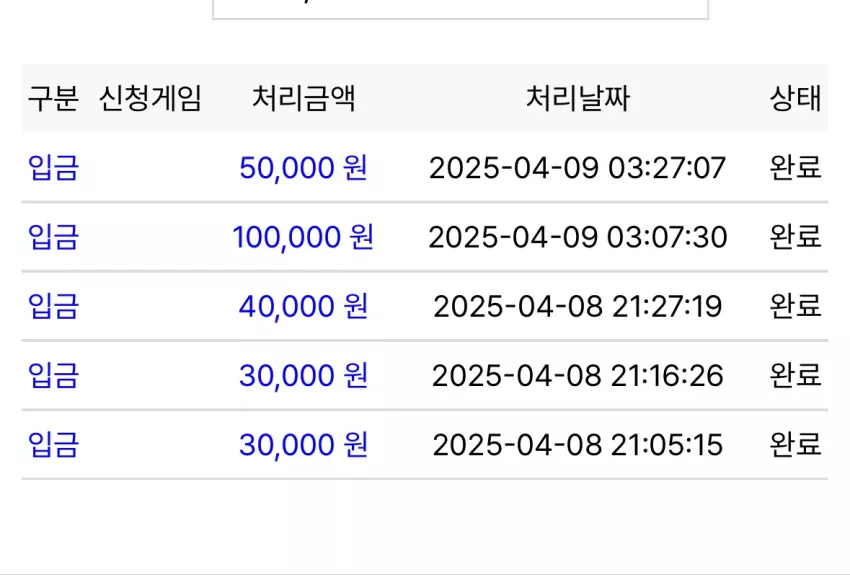850x575 pixels.
Task: Click the 구분 column header
Action: (x=53, y=99)
